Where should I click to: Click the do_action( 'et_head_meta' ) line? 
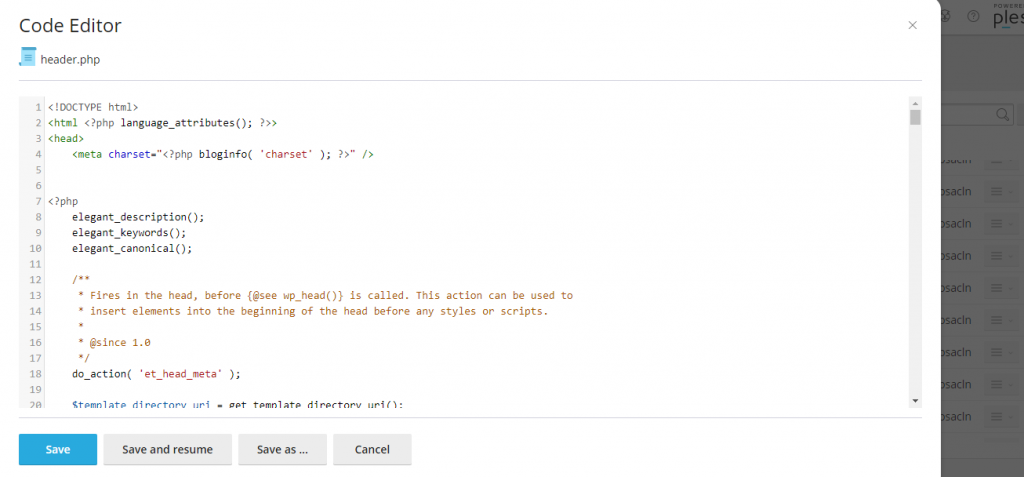tap(156, 374)
